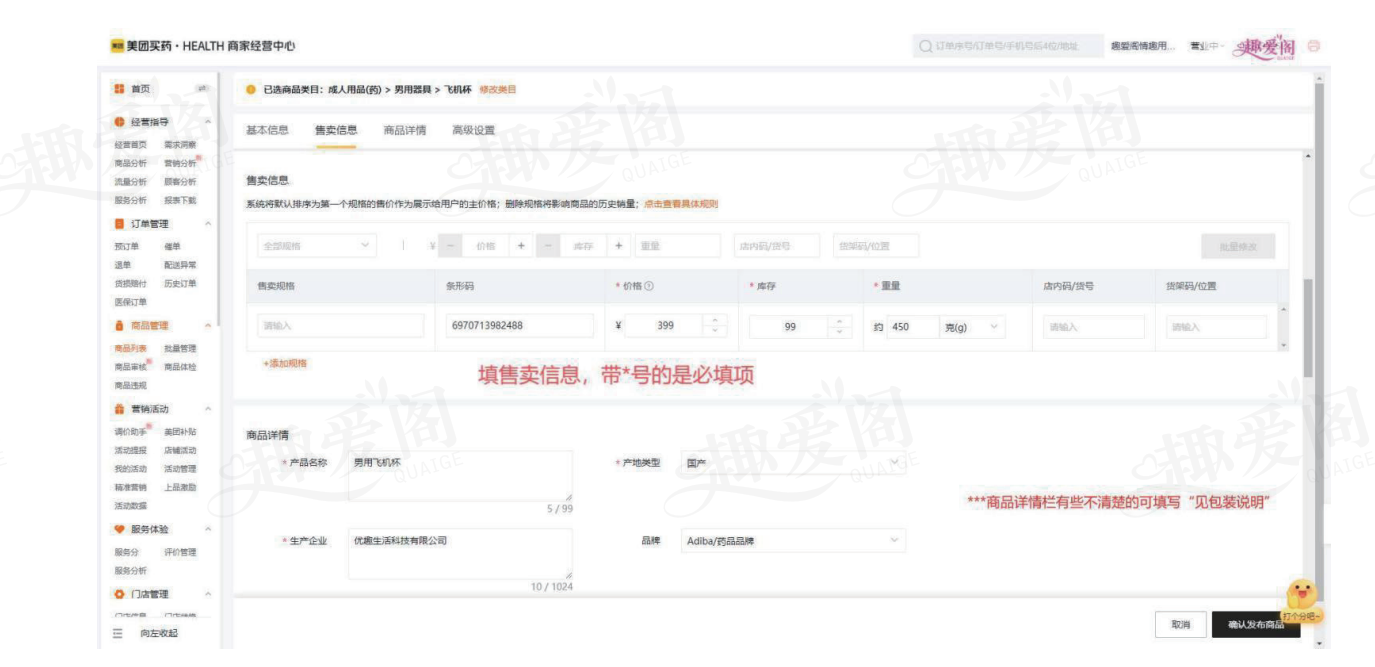1375x667 pixels.
Task: Switch to the 高级设置 tab
Action: tap(473, 130)
